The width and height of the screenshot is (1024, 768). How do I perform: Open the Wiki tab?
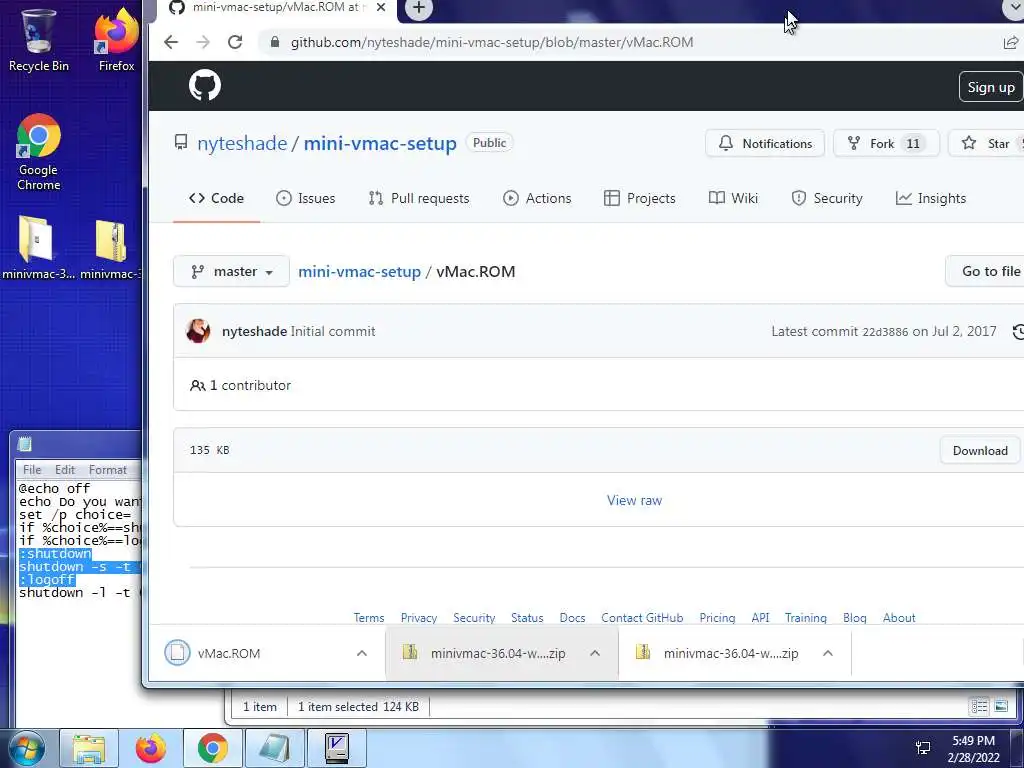pos(733,199)
